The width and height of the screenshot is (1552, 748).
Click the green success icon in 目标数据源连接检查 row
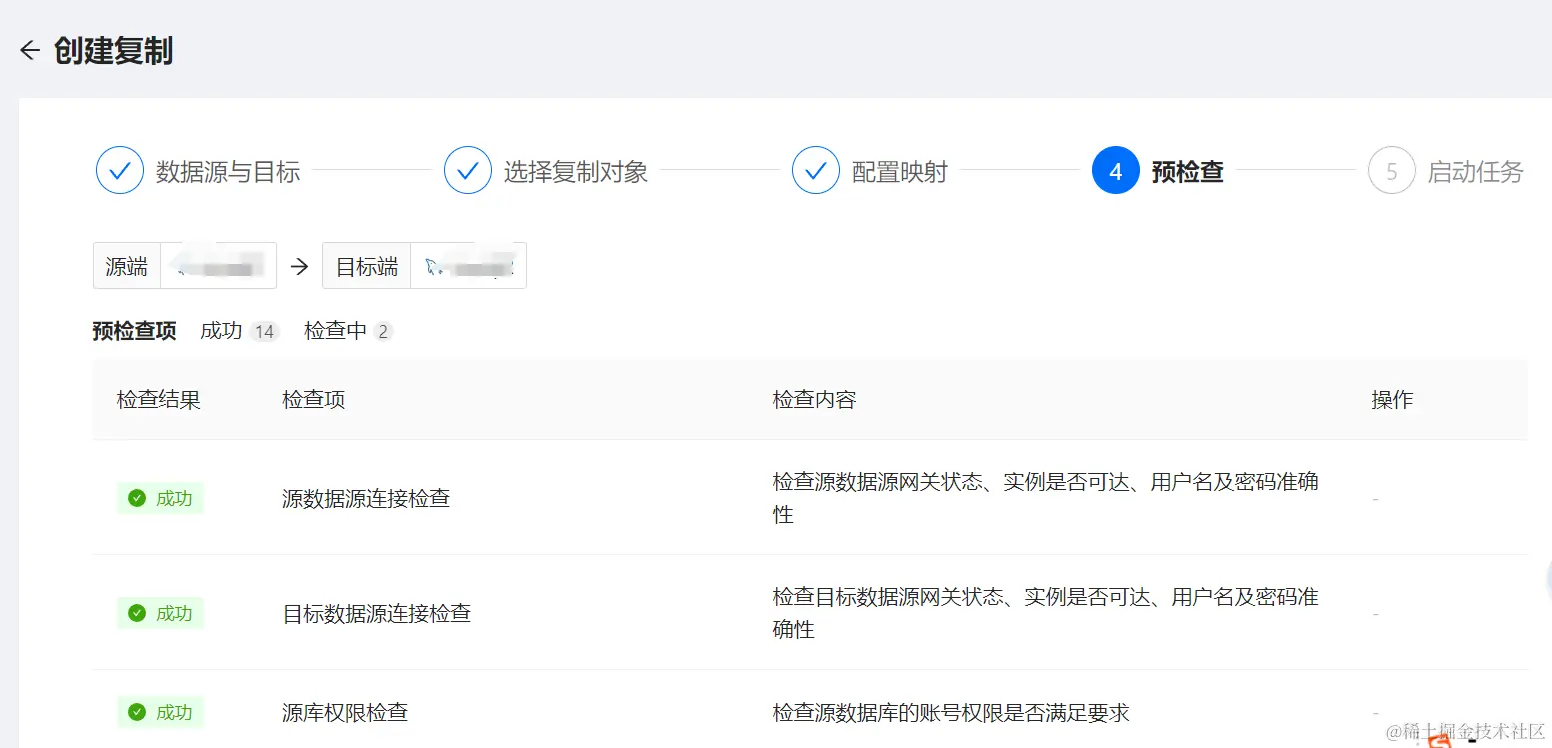137,613
